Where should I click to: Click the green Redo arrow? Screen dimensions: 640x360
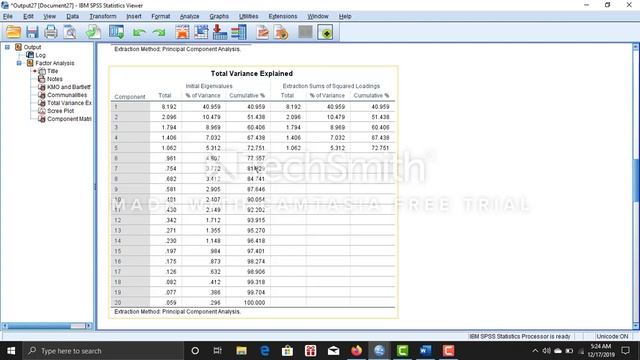159,32
